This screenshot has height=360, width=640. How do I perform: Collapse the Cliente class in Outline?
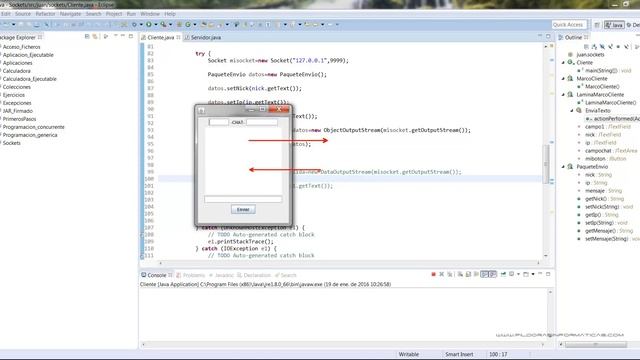[563, 62]
